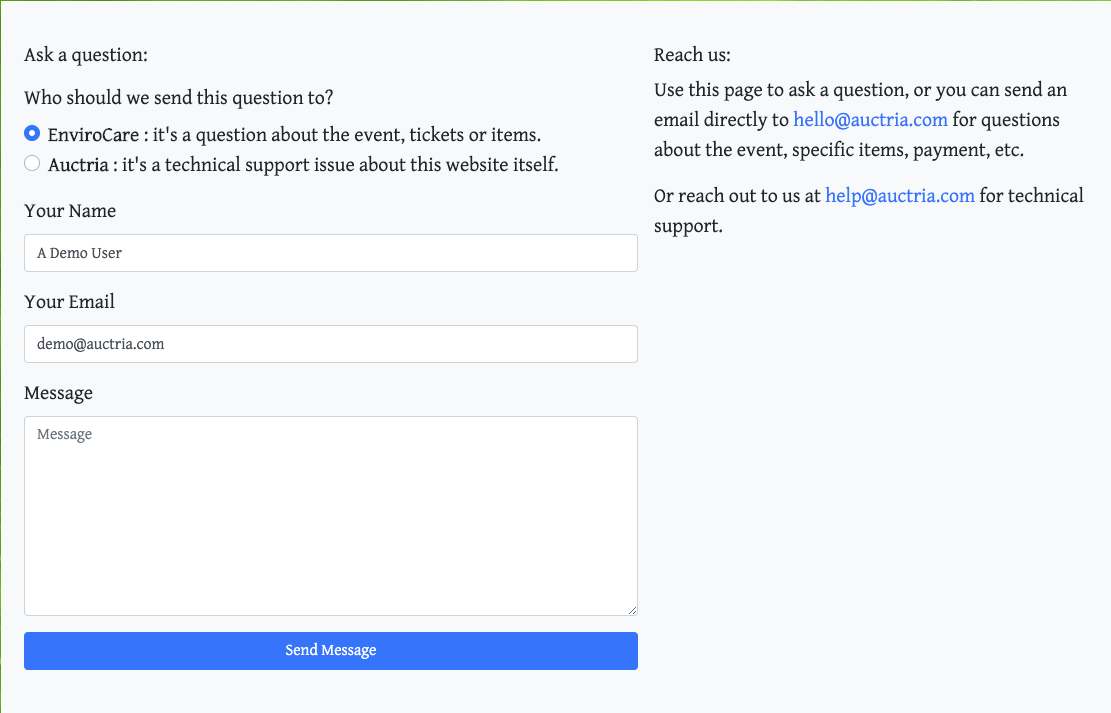The height and width of the screenshot is (713, 1111).
Task: Click "Who should we send this question to?" text
Action: click(x=179, y=98)
